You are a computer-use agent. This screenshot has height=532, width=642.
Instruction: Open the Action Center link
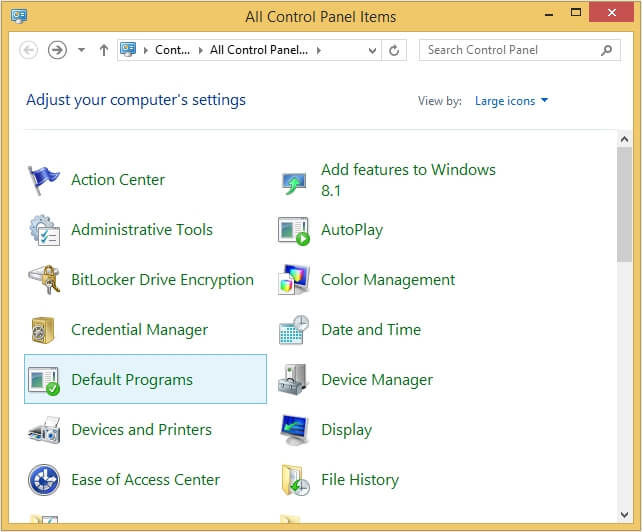pos(118,180)
